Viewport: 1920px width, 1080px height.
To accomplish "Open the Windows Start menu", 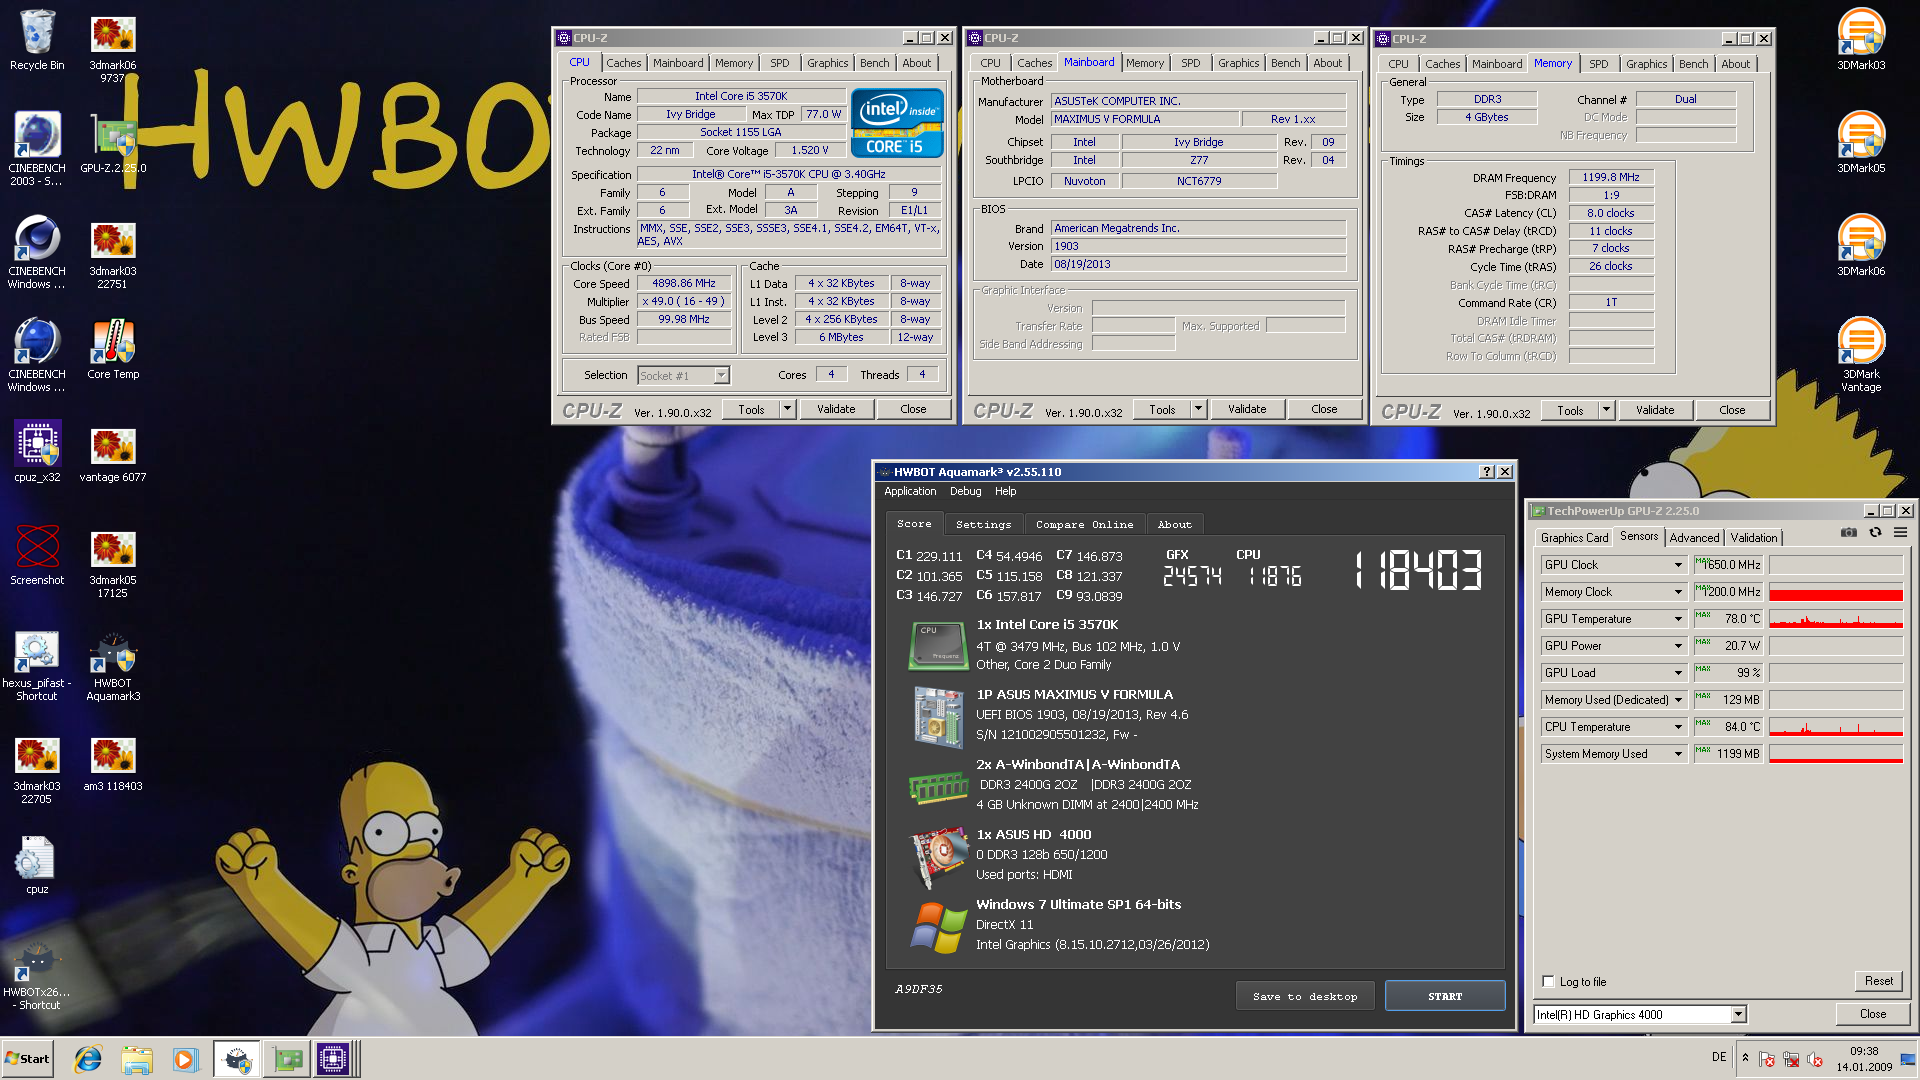I will (27, 1059).
